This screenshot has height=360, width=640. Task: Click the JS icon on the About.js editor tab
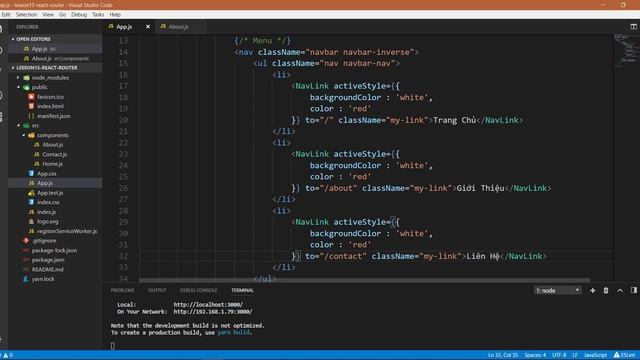(163, 26)
